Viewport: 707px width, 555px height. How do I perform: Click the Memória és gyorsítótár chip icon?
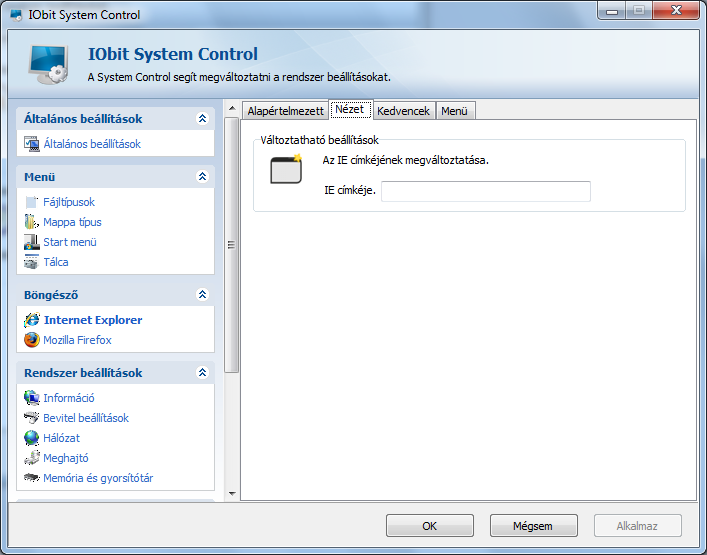tap(32, 477)
